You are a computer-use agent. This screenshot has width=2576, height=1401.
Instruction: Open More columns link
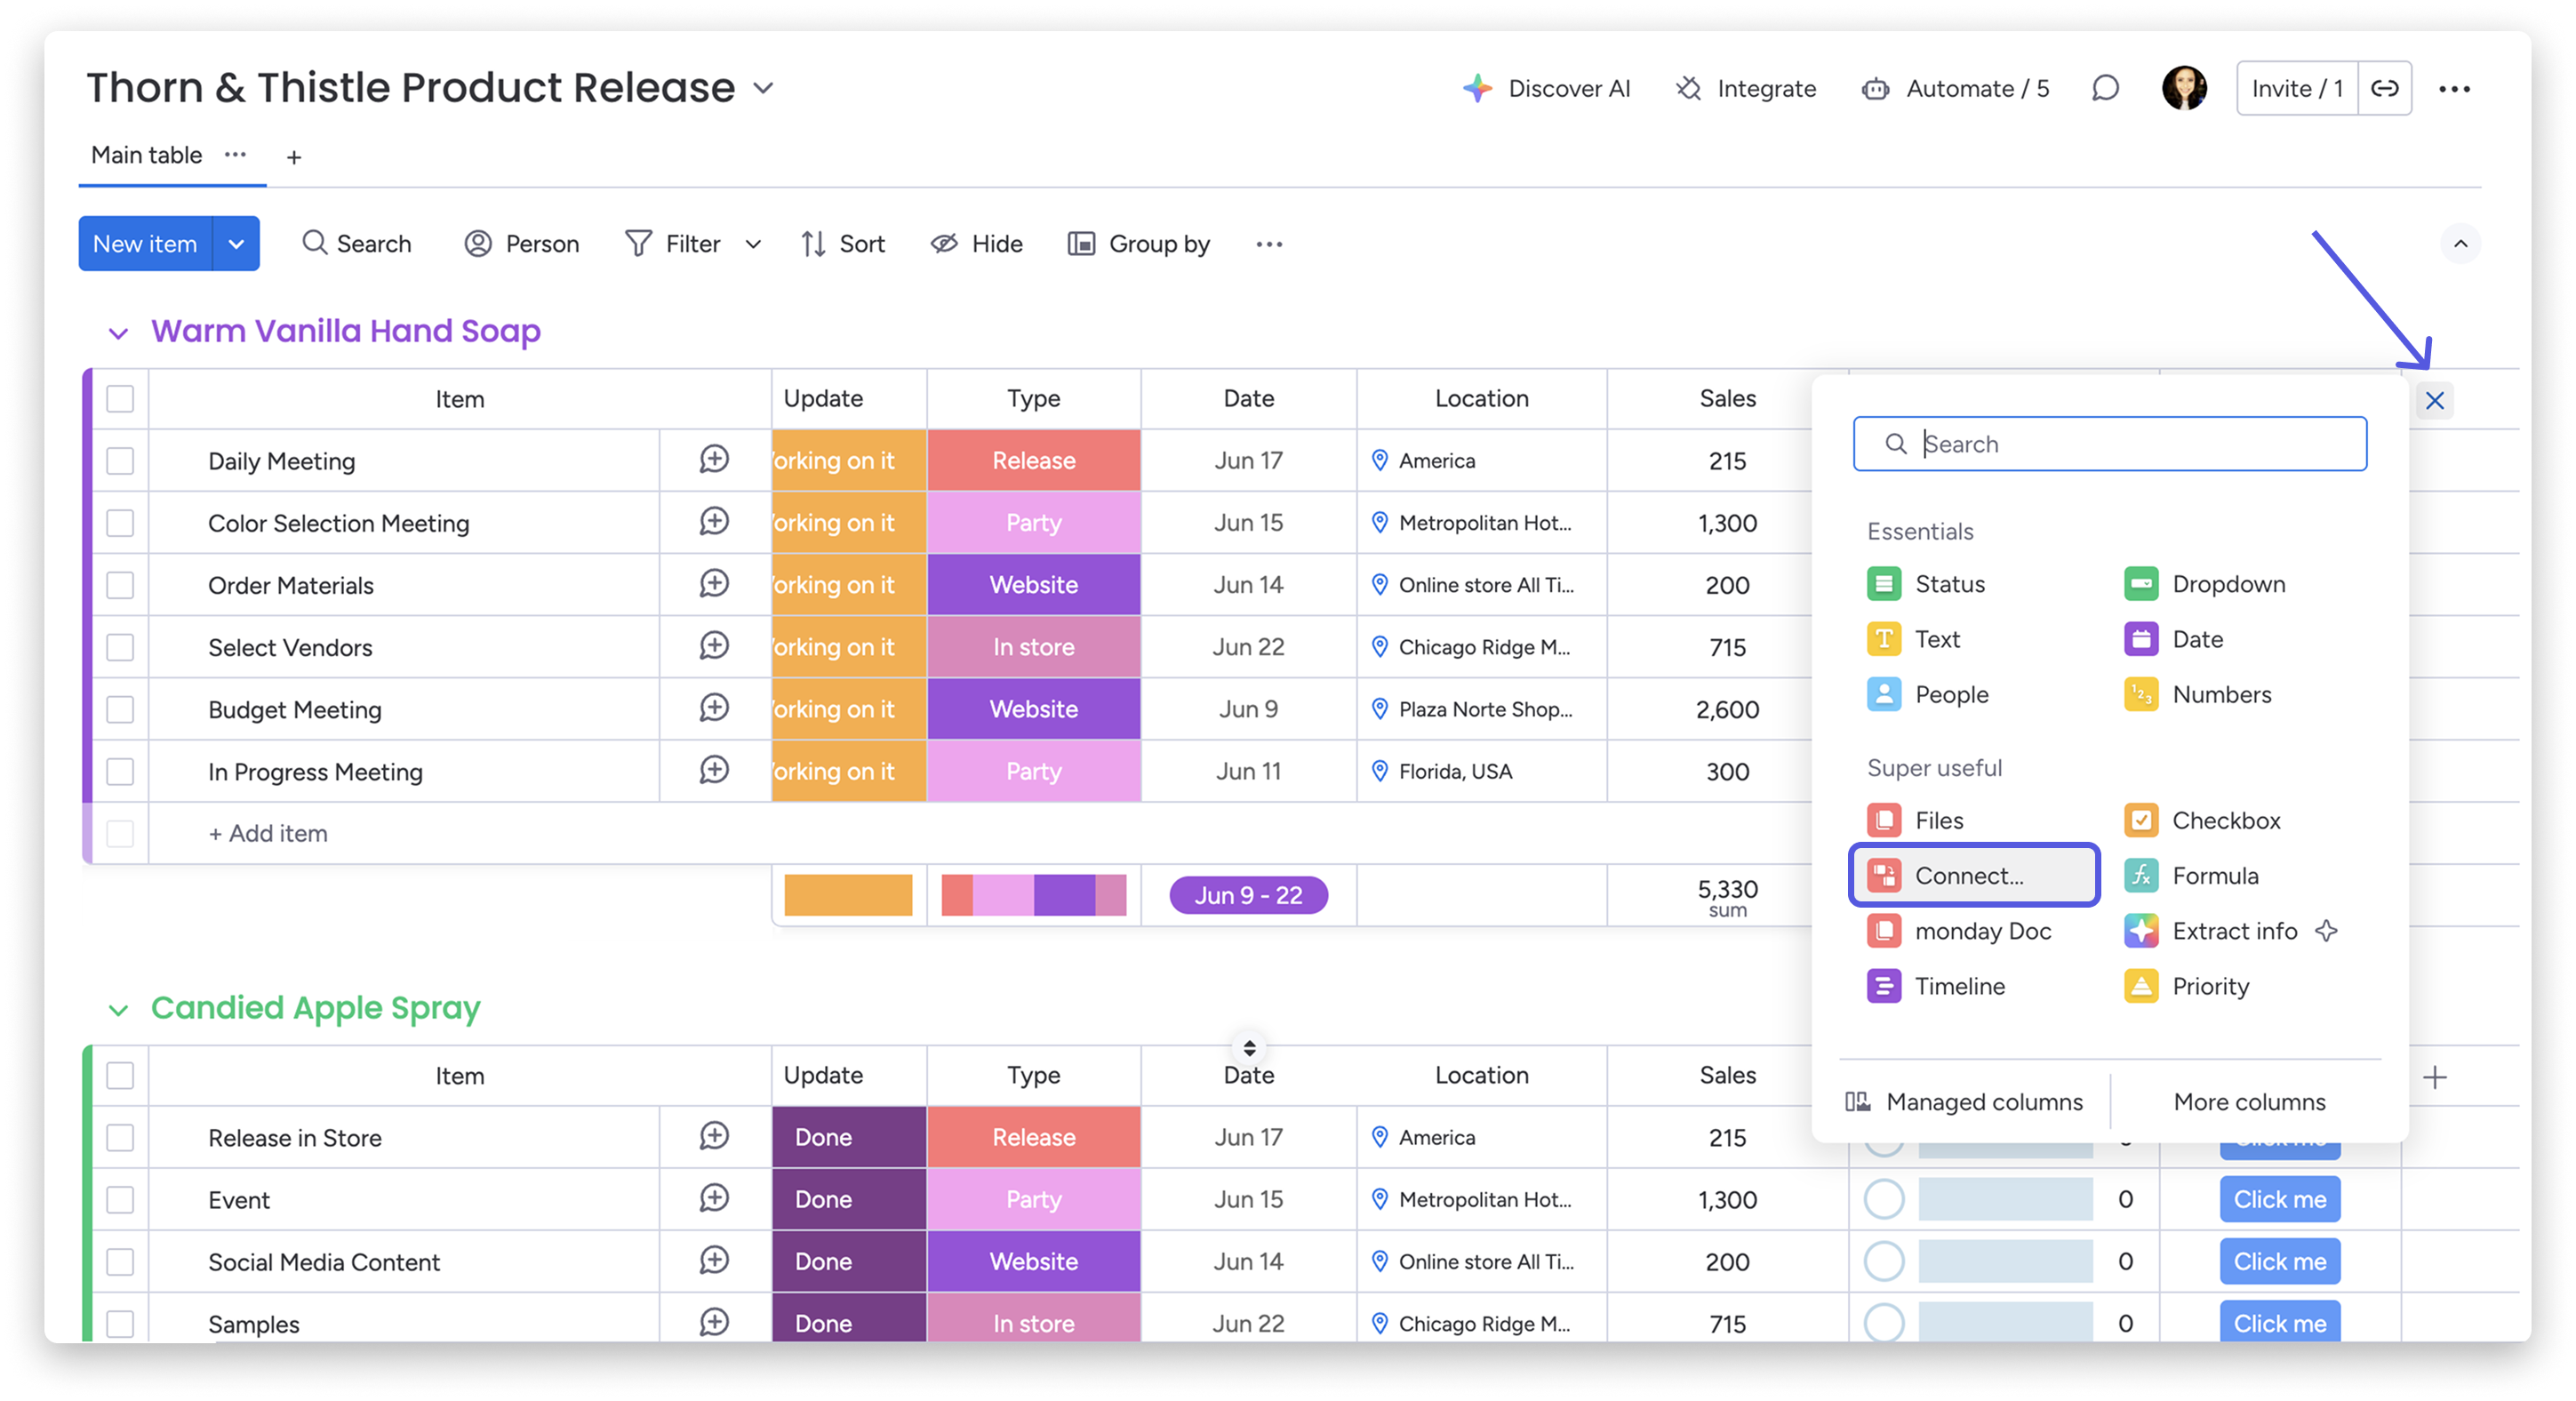2249,1102
